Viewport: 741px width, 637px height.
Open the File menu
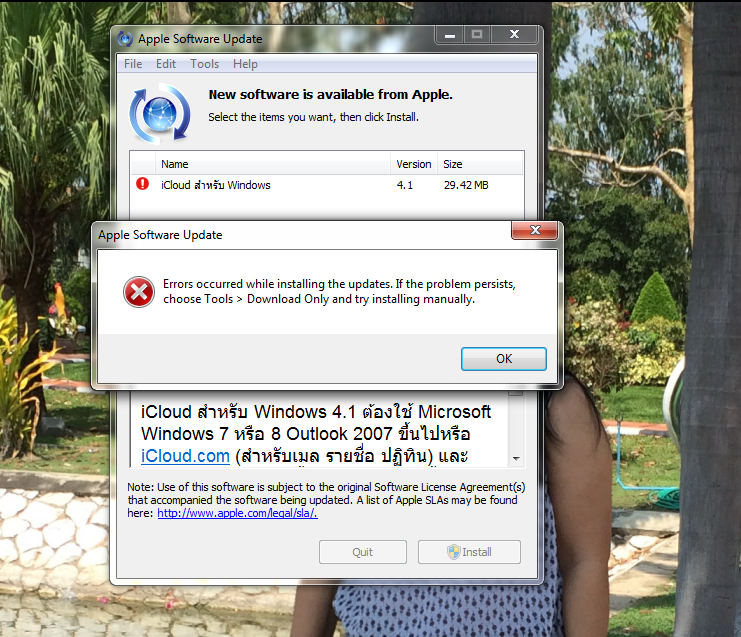tap(133, 64)
